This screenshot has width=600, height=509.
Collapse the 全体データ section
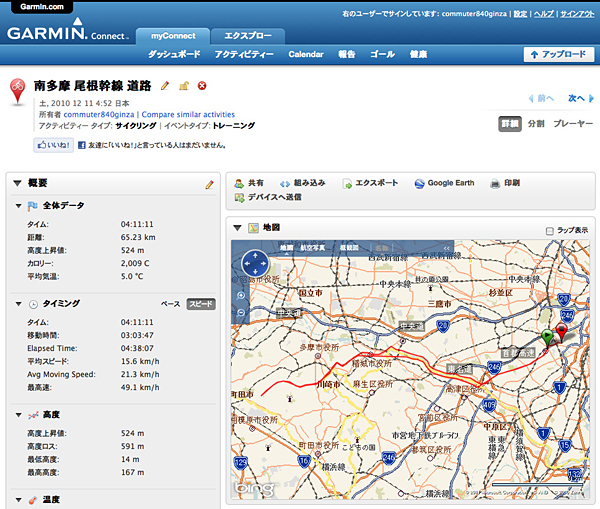pyautogui.click(x=18, y=206)
